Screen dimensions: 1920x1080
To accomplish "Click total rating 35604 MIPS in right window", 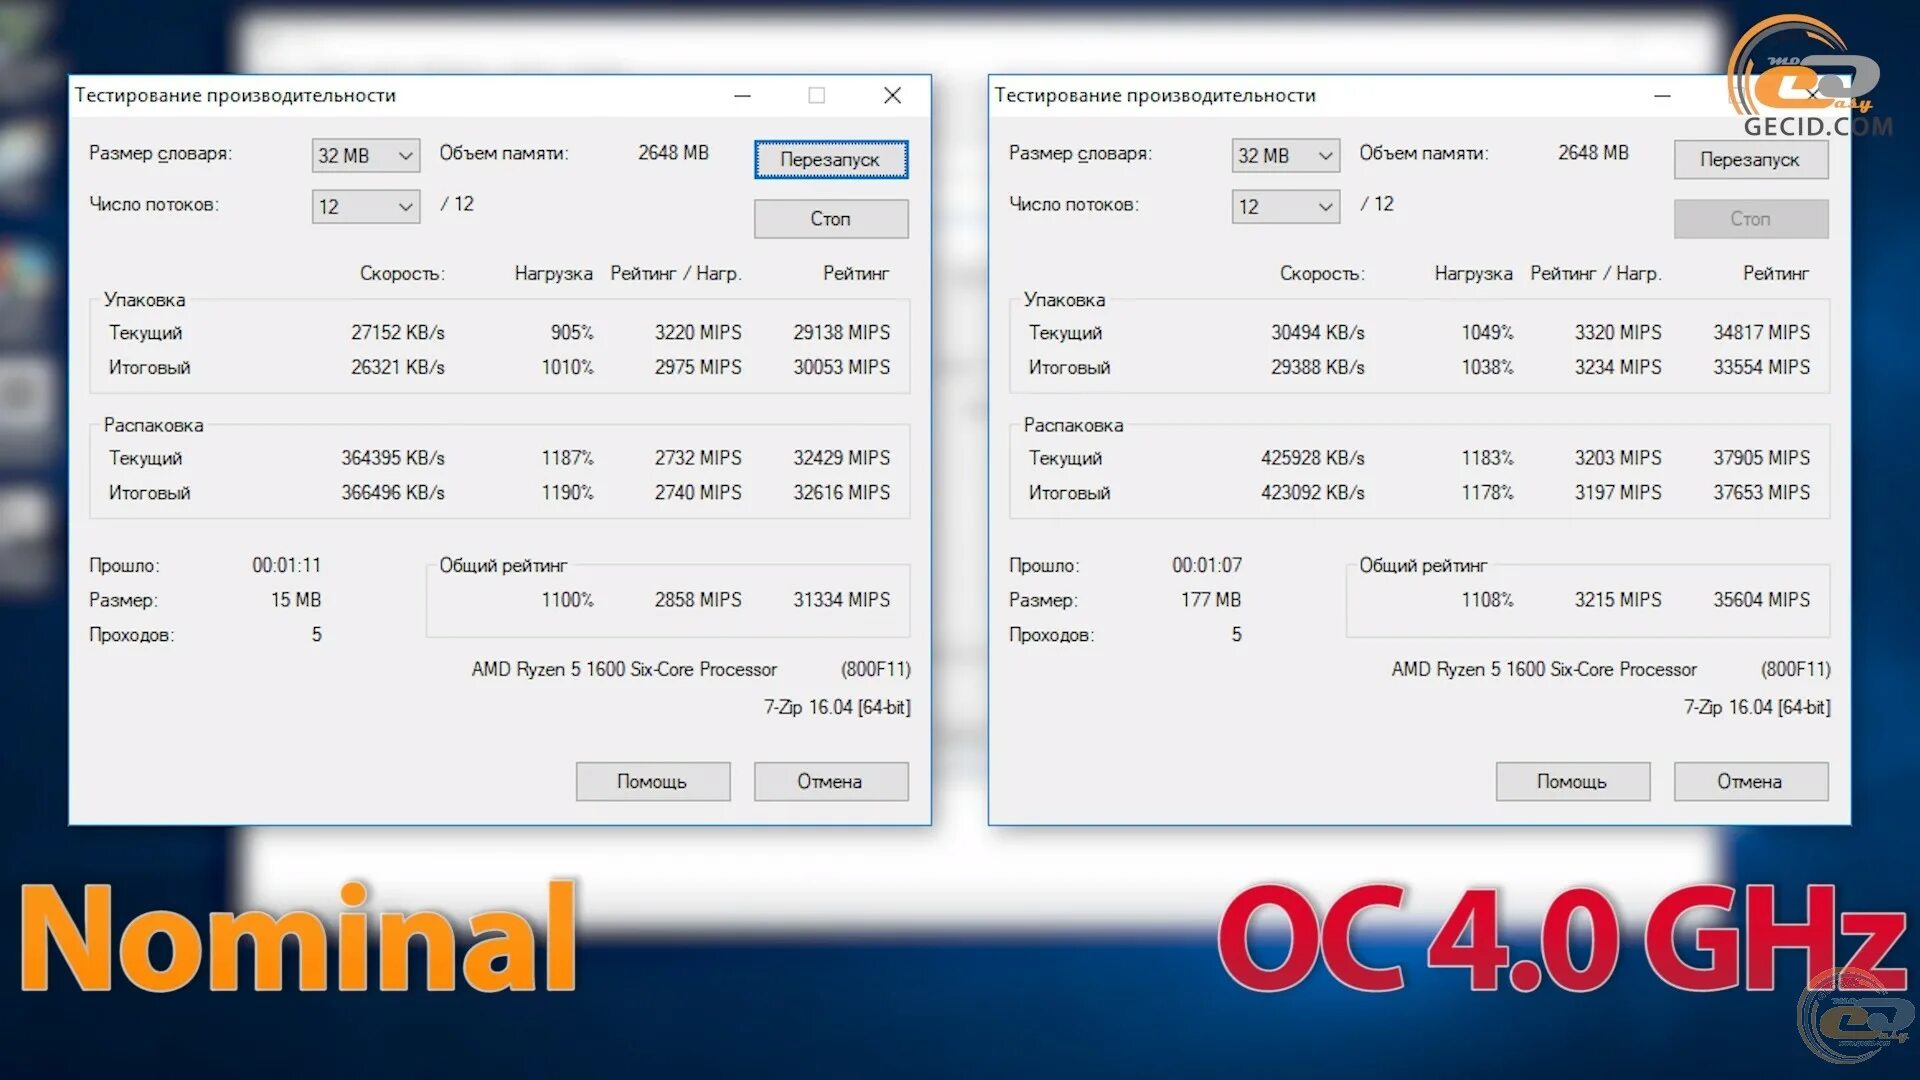I will (x=1761, y=599).
